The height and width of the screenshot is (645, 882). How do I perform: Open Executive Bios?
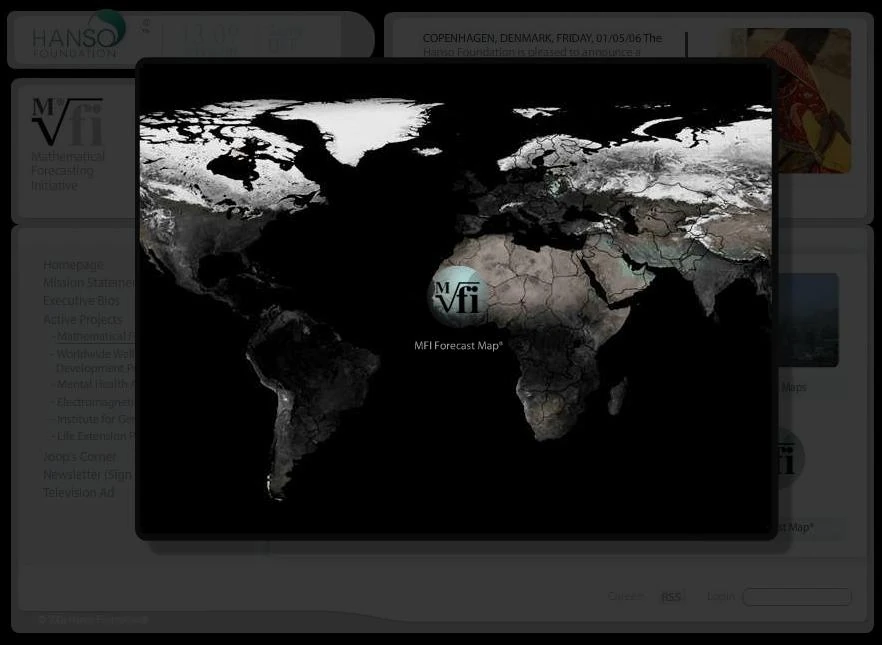click(x=82, y=301)
